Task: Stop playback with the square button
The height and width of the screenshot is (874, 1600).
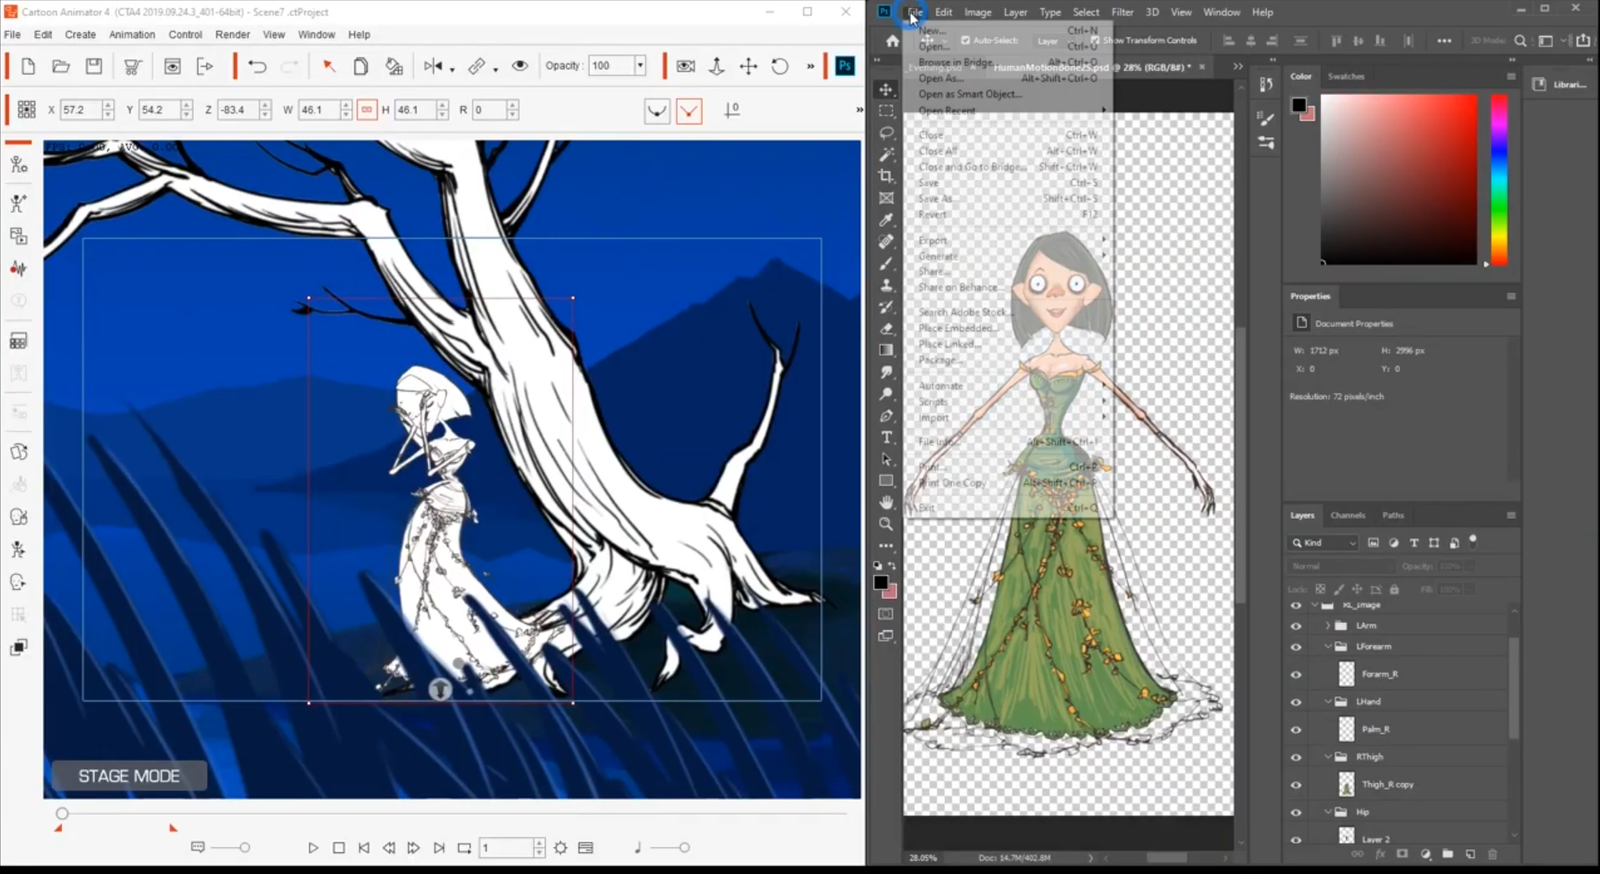Action: click(339, 848)
